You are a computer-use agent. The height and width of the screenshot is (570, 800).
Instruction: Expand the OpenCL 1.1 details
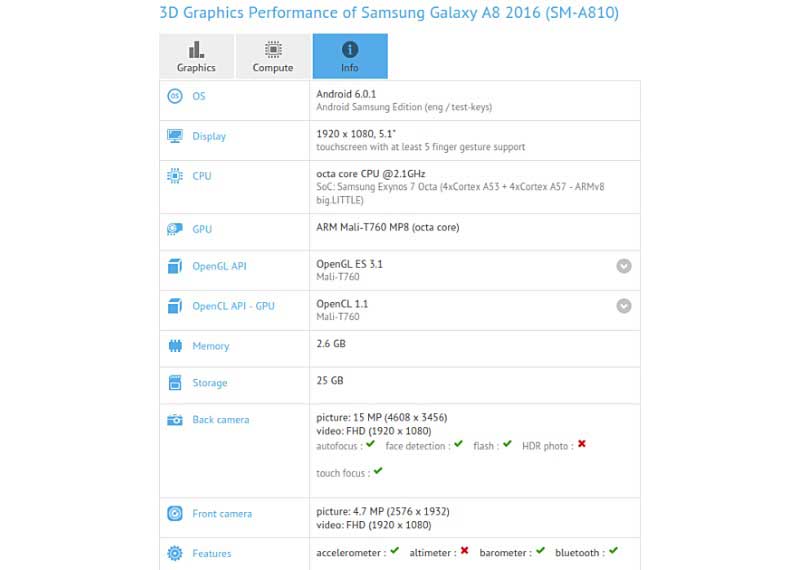point(623,306)
